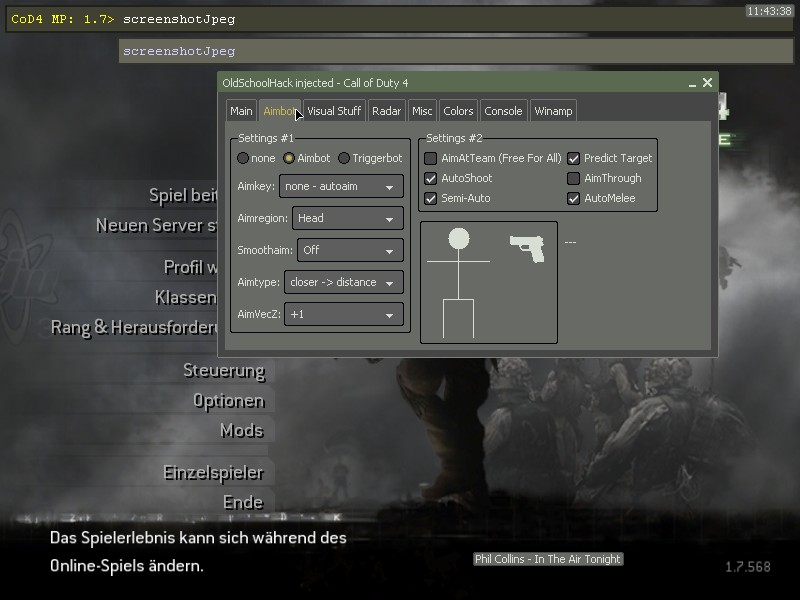Close the OldSchoolHack injected window

[707, 83]
